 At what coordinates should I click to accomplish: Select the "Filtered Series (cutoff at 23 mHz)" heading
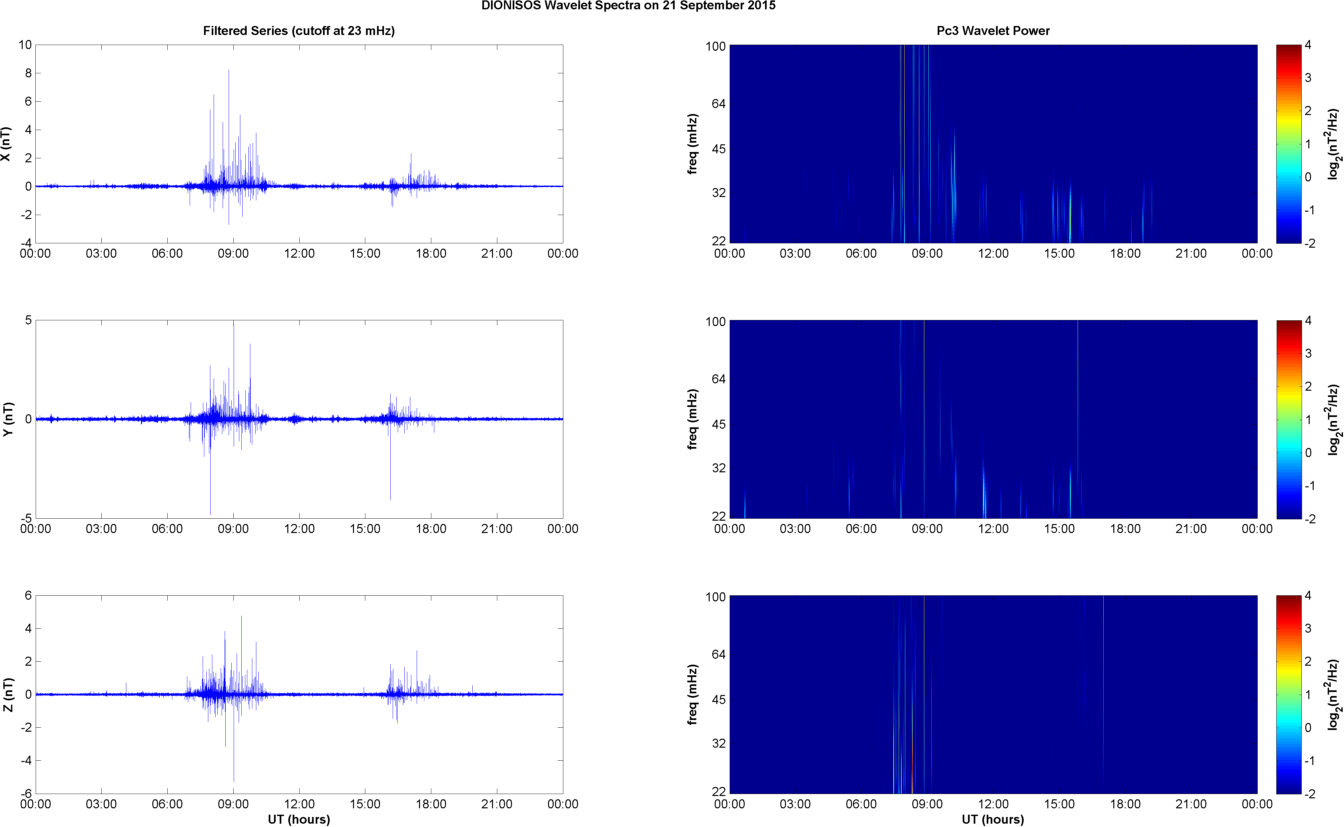pos(299,31)
